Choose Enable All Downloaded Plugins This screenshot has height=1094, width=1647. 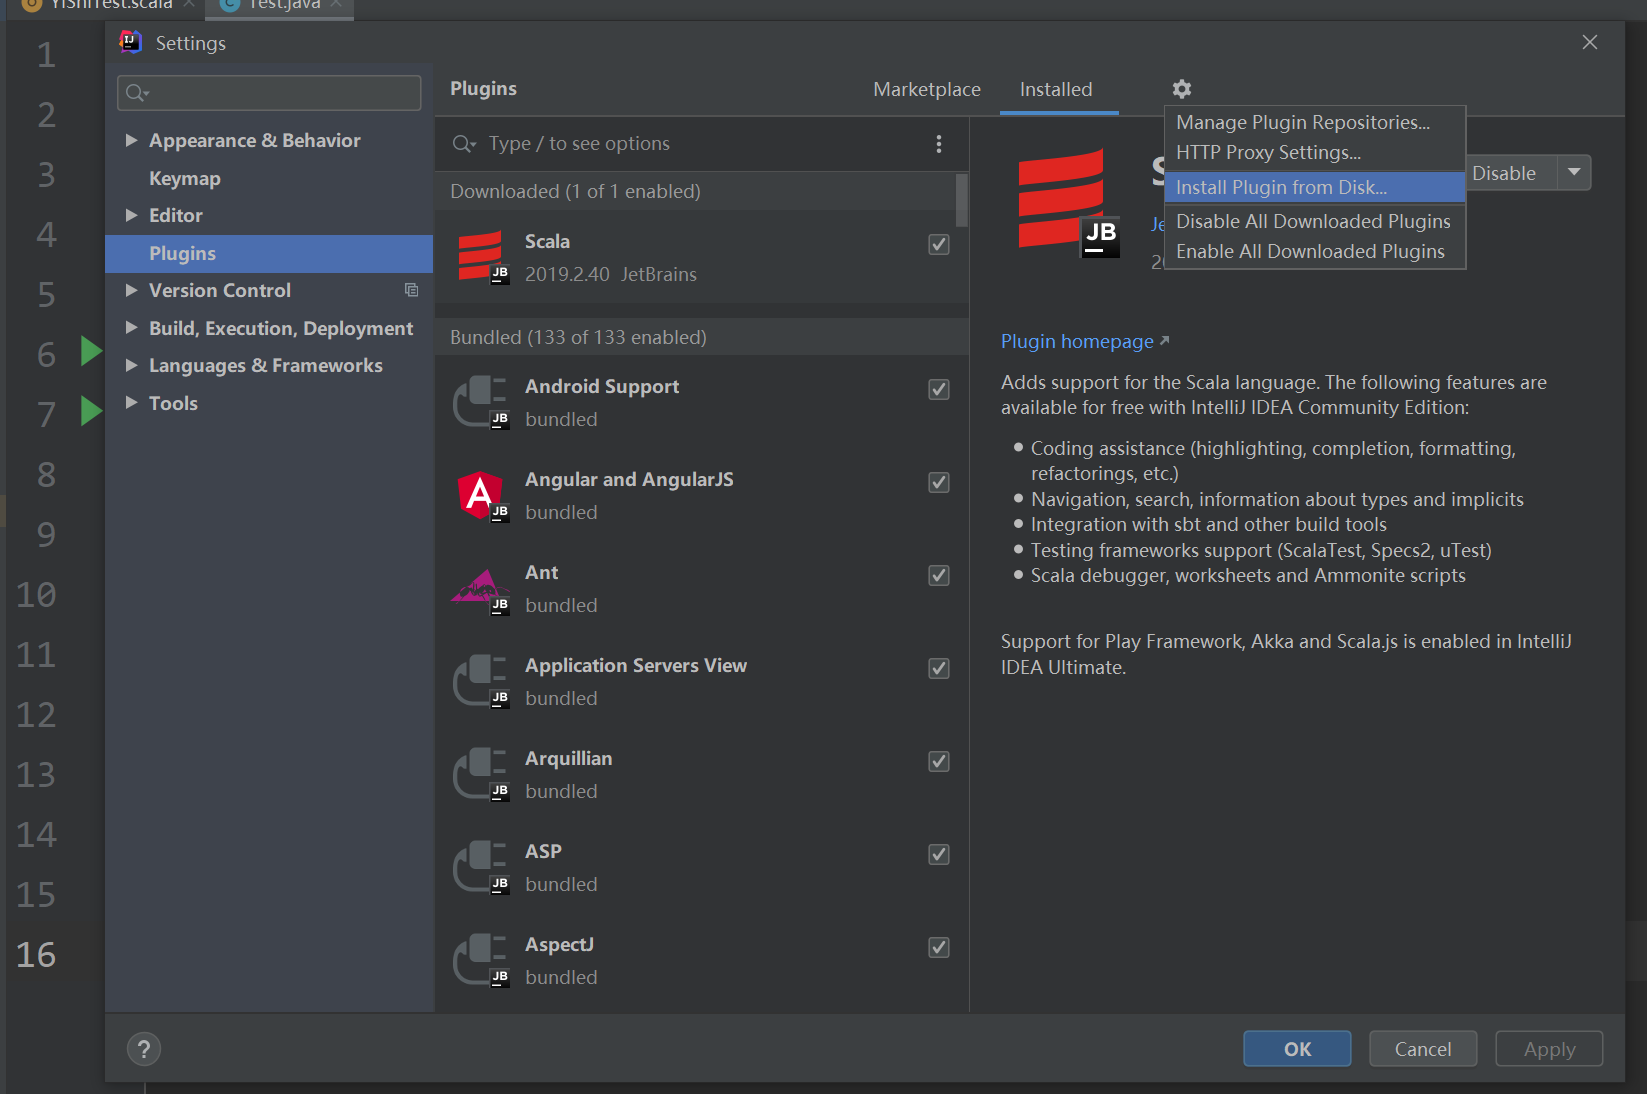(1315, 251)
